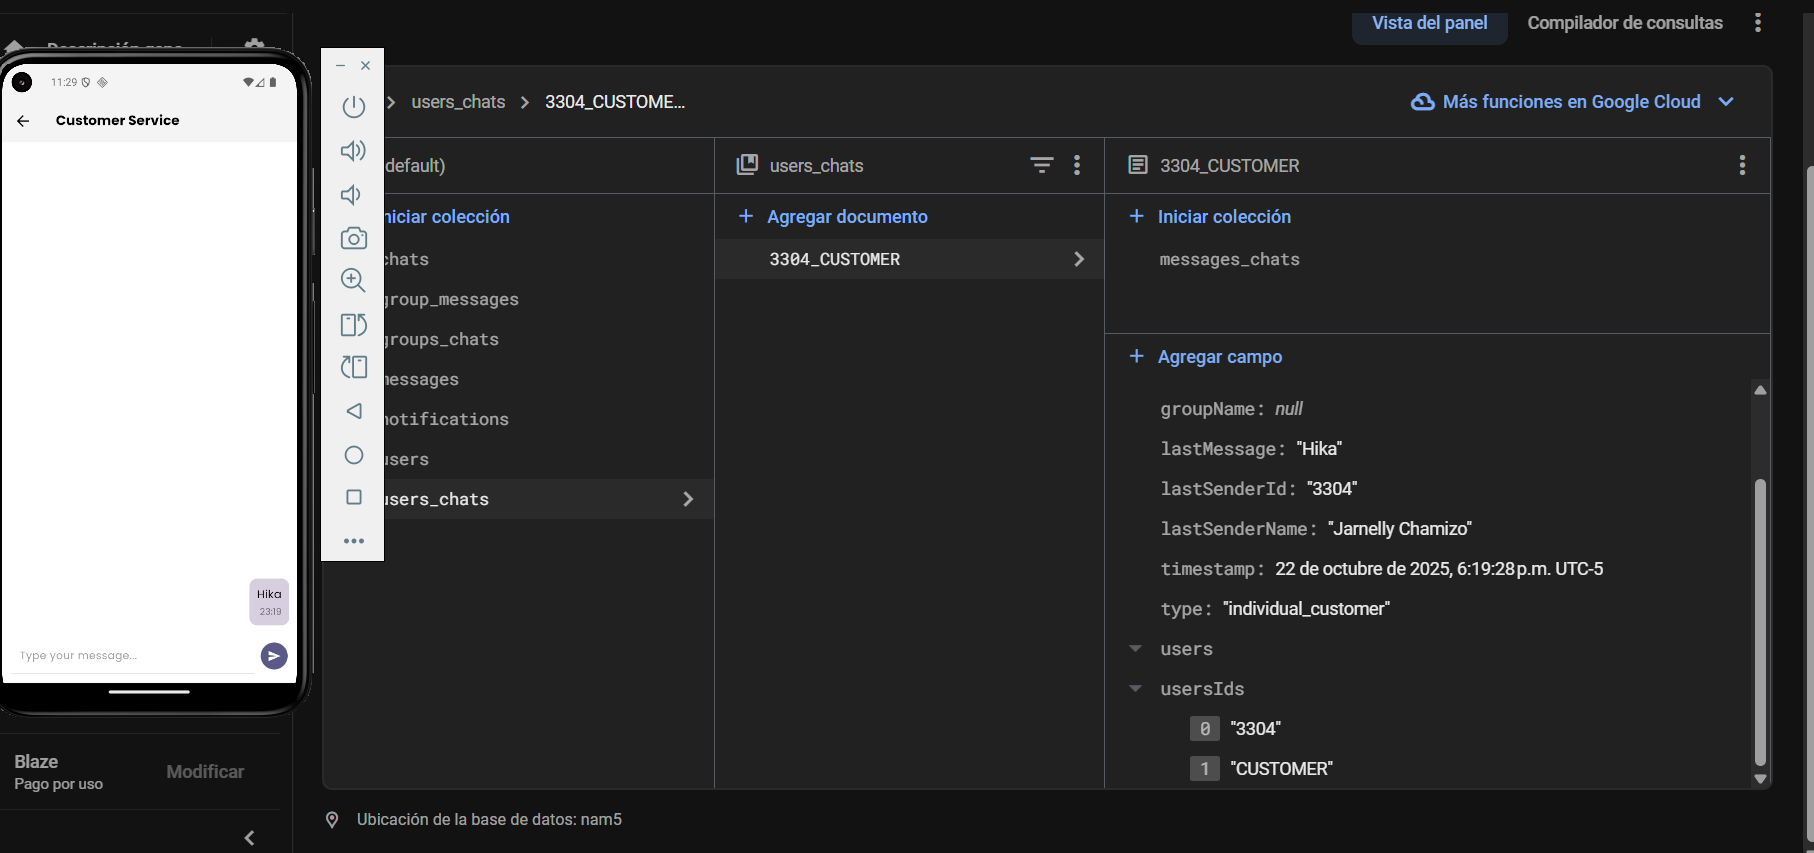Screen dimensions: 1814x853
Task: Click Agregar campo button
Action: click(1219, 357)
